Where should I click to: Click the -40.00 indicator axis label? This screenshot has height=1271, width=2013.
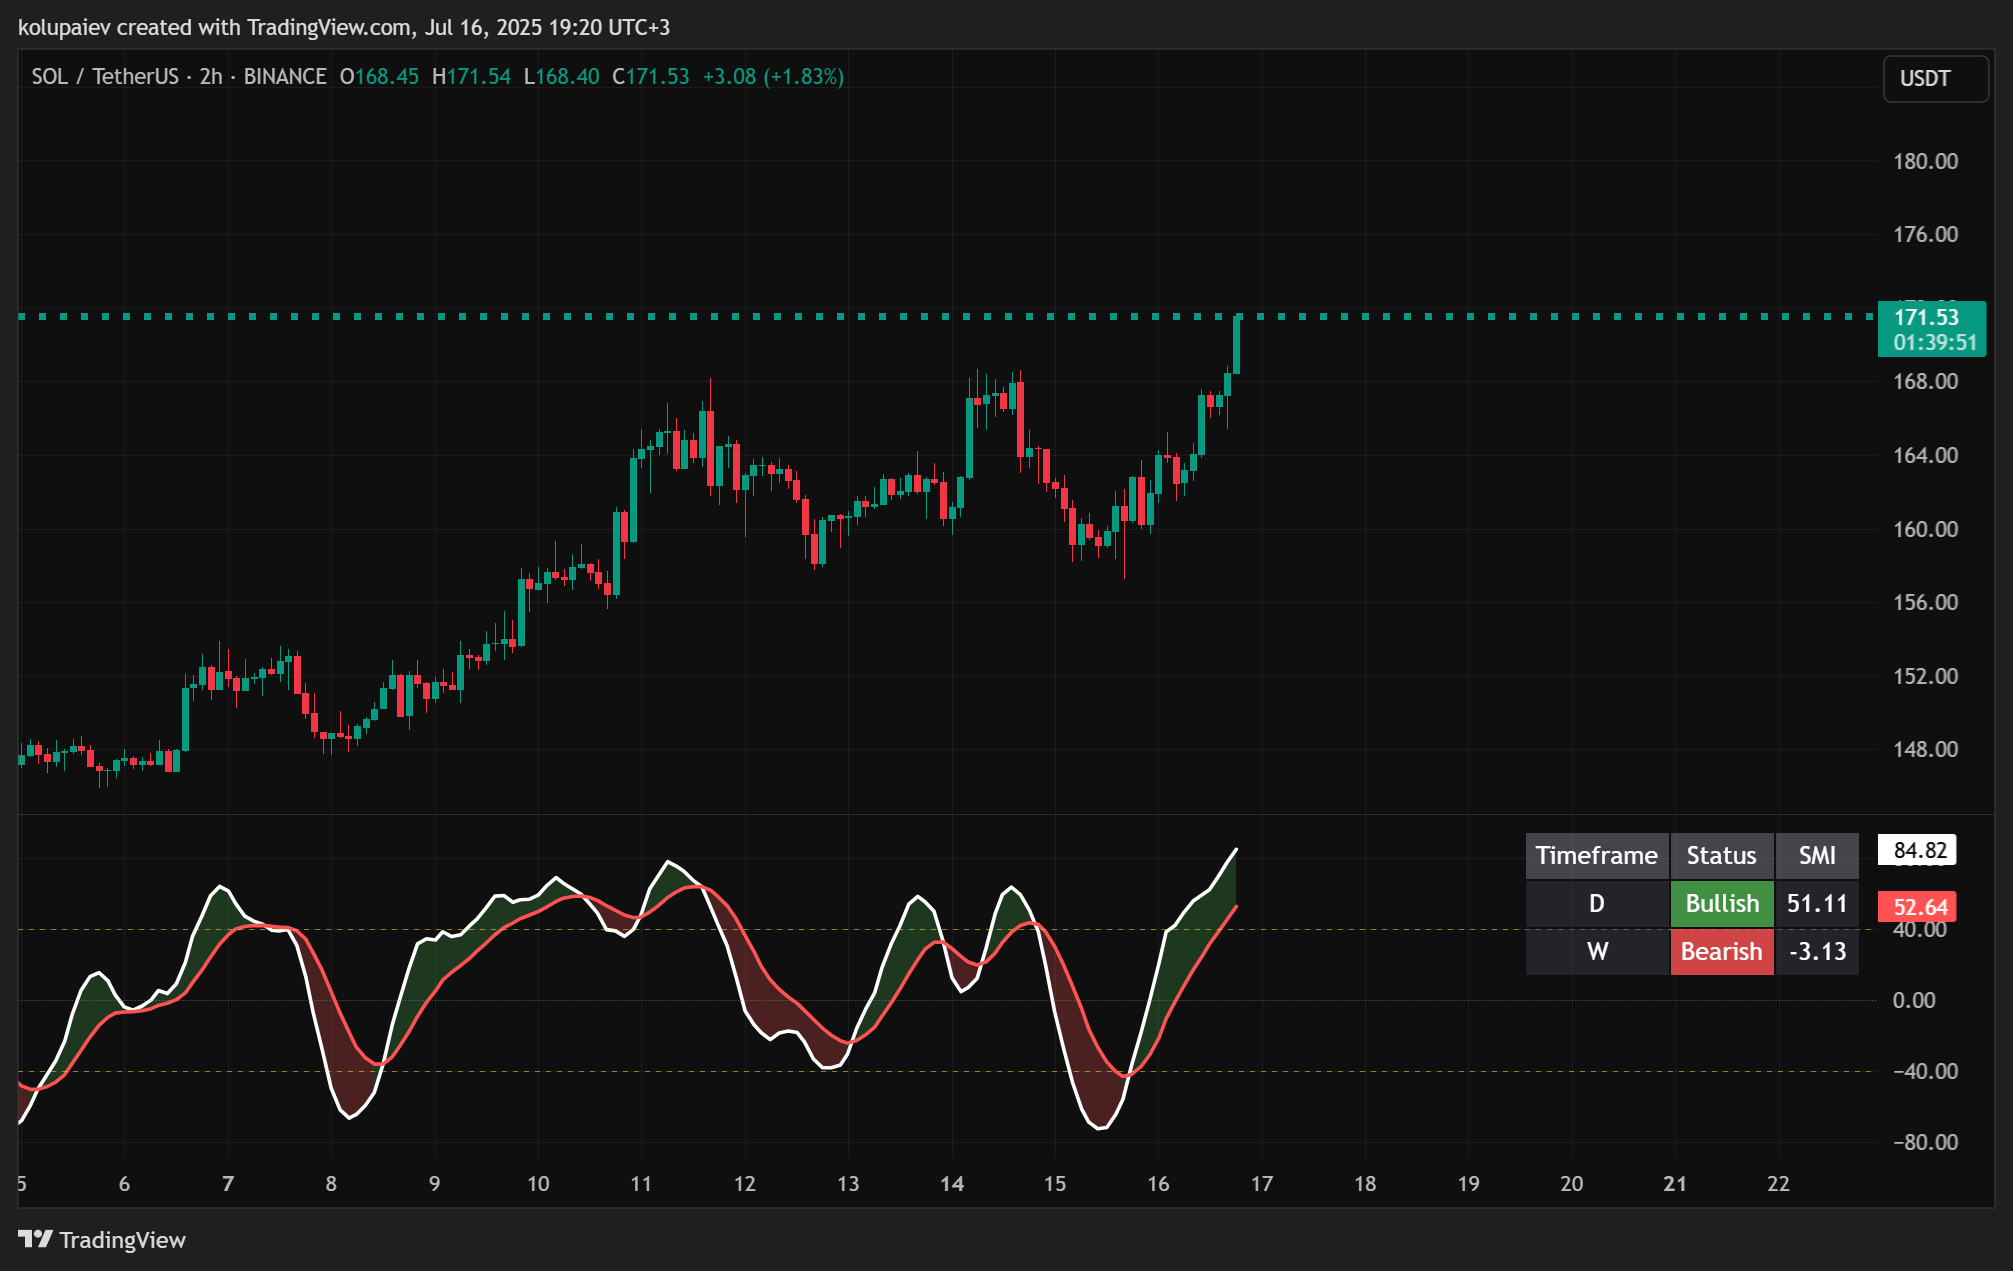[1925, 1071]
